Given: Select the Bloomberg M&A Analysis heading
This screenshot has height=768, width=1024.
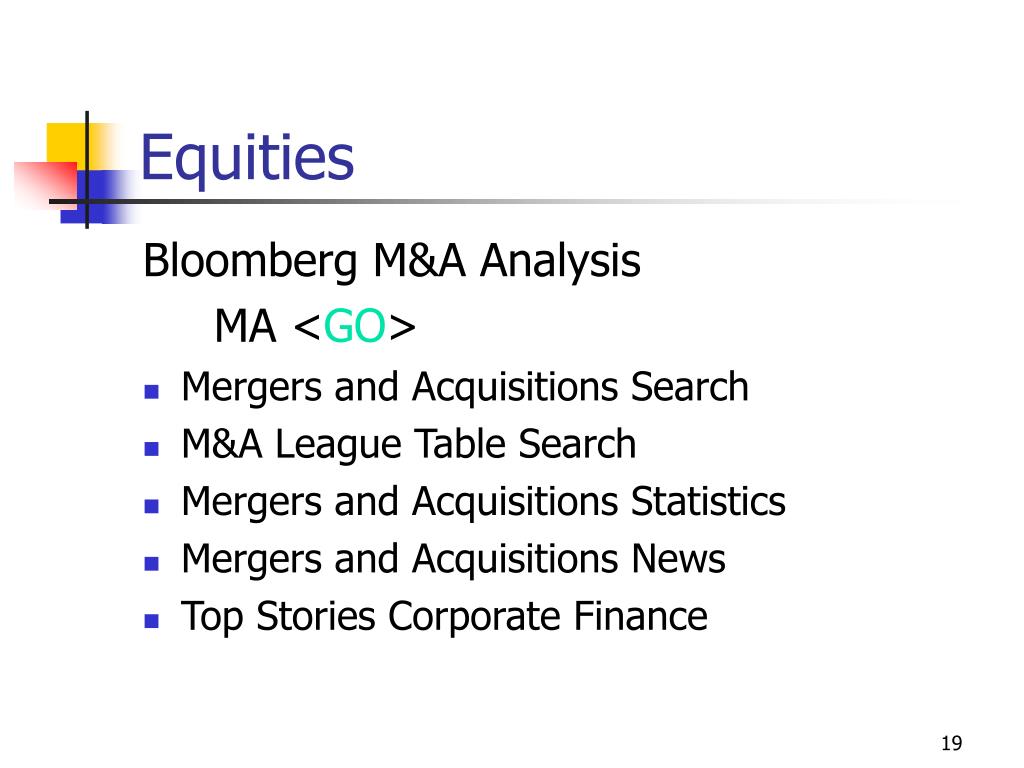Looking at the screenshot, I should click(x=391, y=261).
